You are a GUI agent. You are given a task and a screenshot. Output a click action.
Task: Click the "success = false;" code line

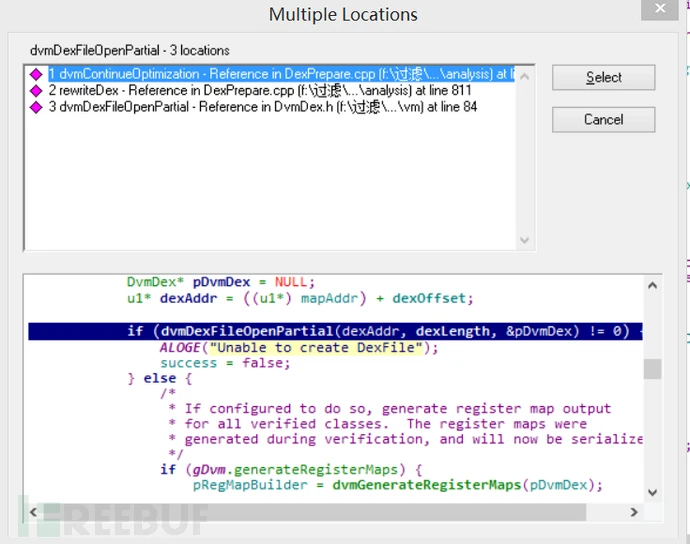pyautogui.click(x=225, y=363)
